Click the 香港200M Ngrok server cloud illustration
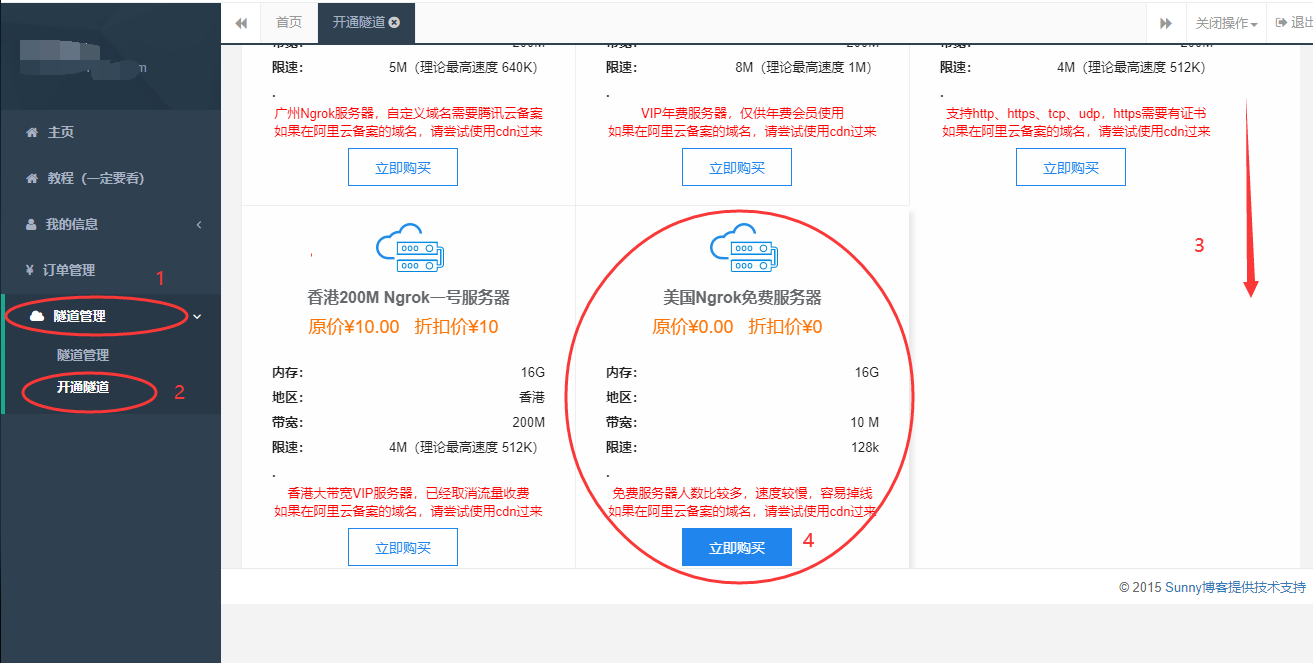 409,248
